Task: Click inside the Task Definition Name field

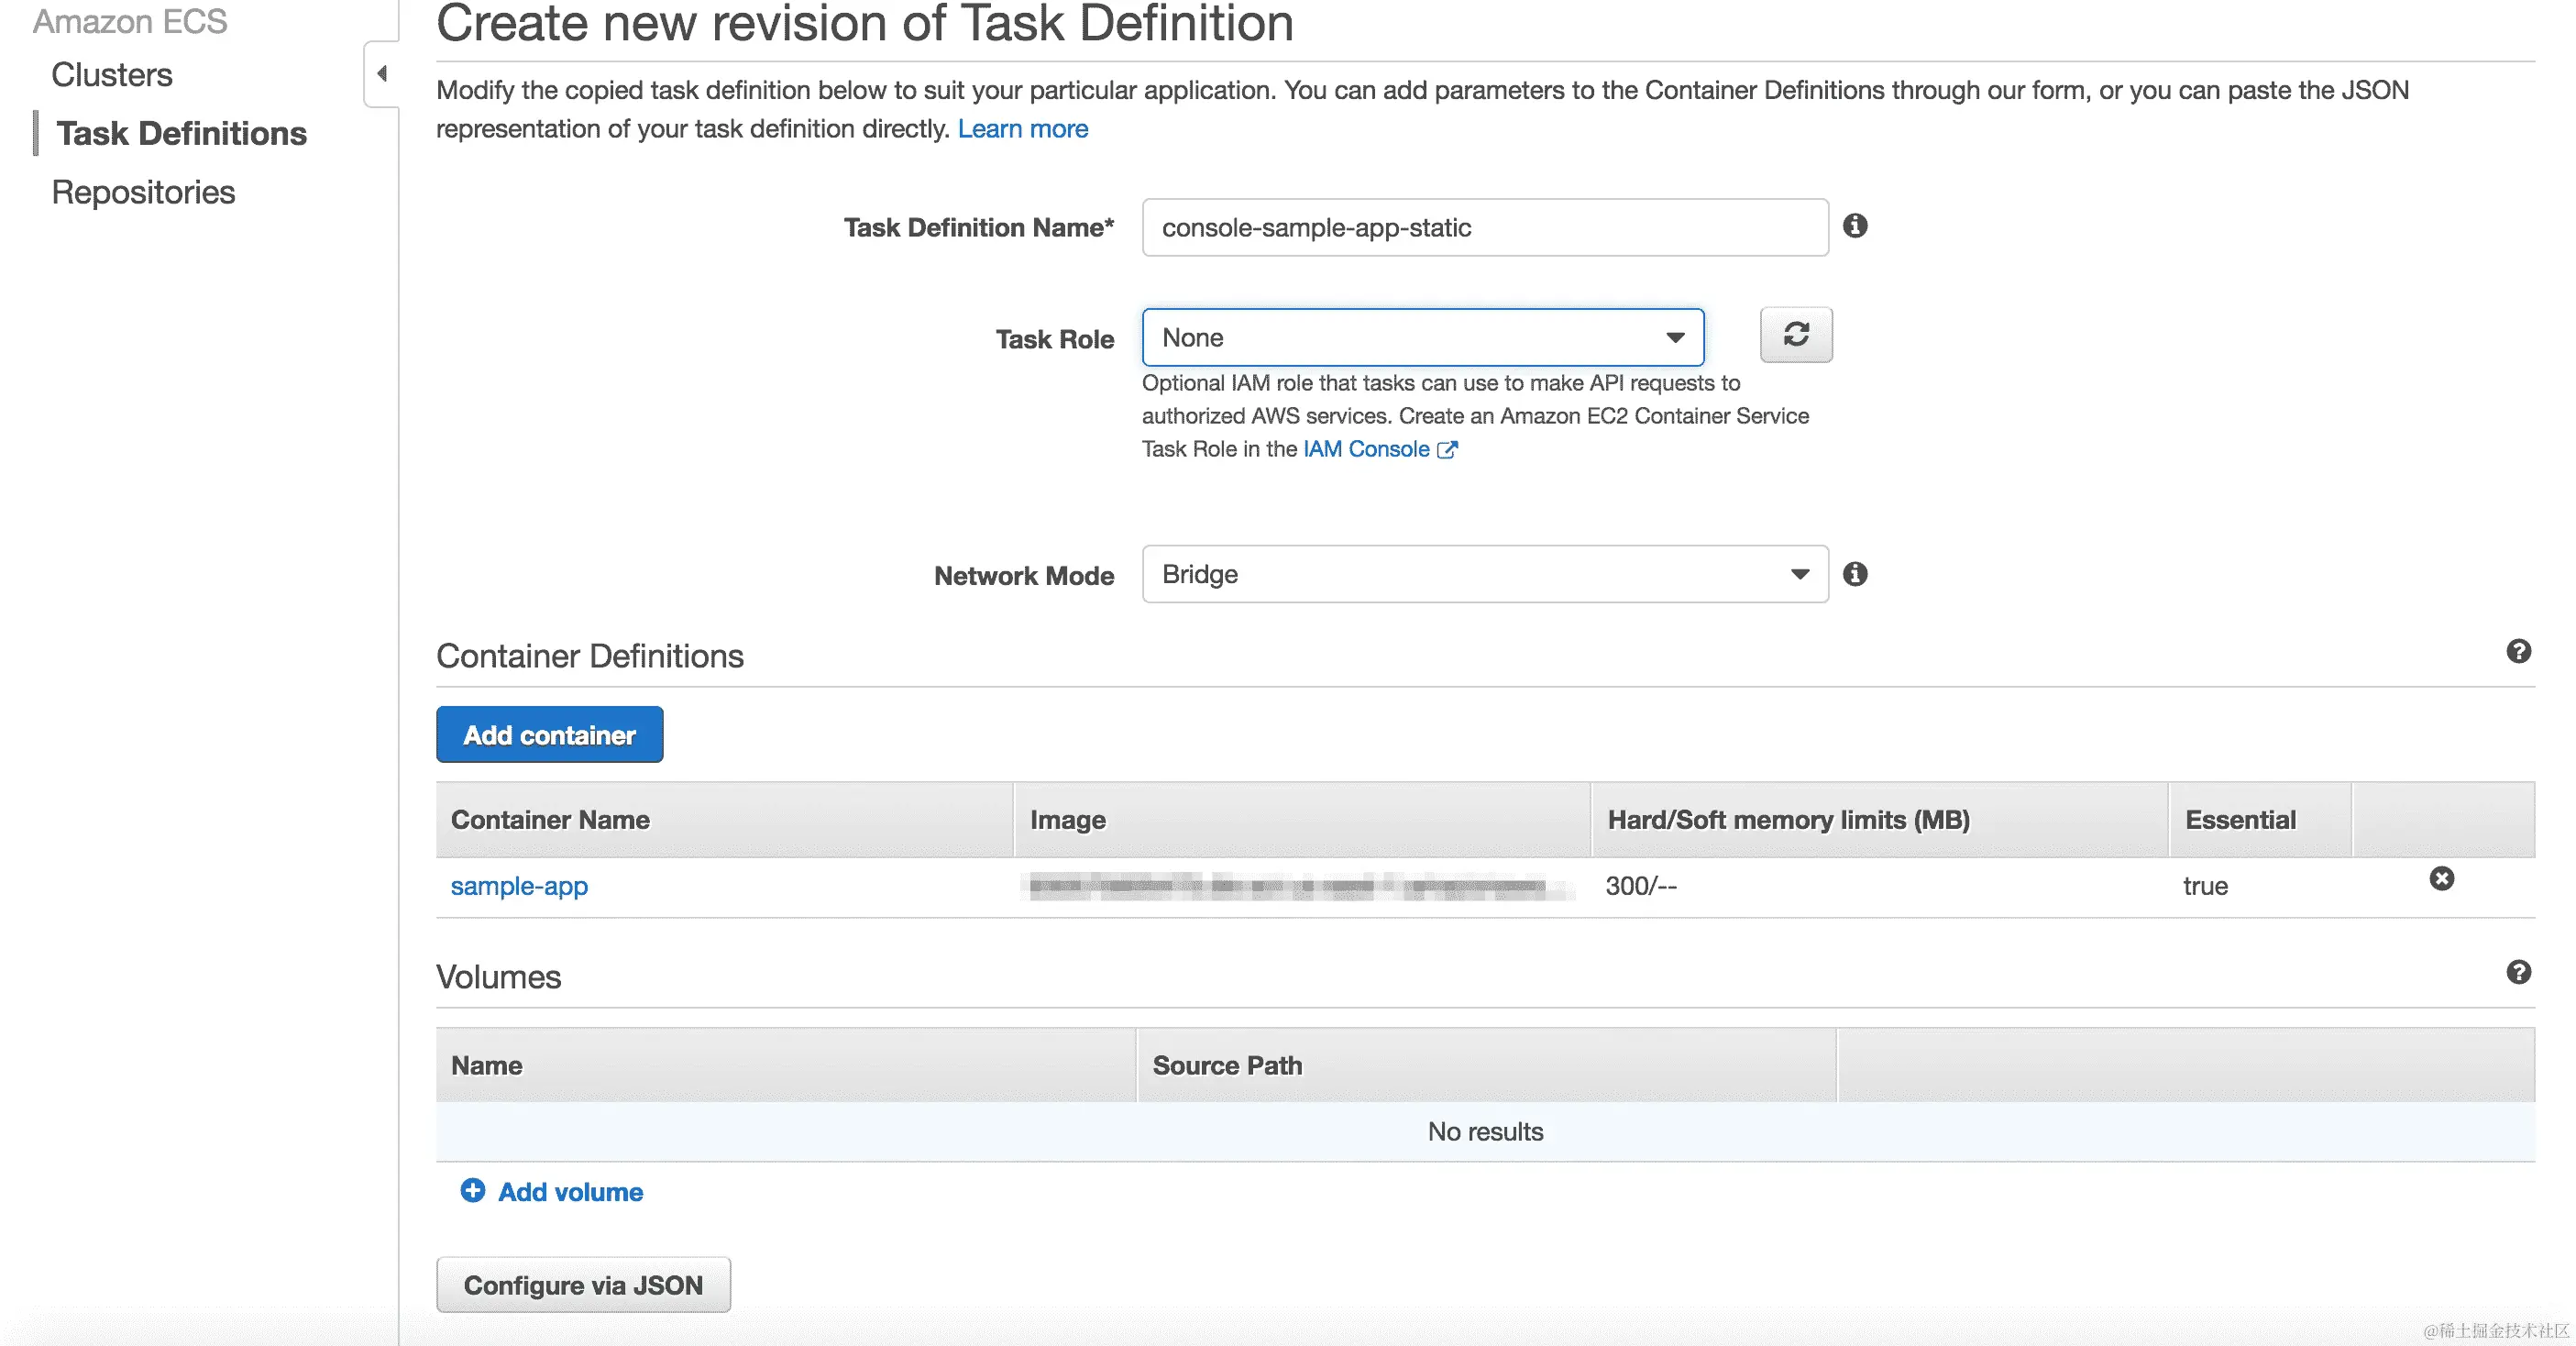Action: coord(1484,227)
